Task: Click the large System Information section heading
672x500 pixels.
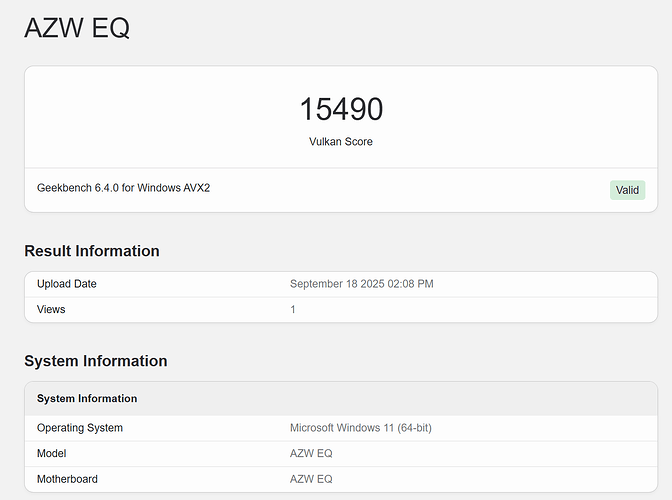Action: point(96,361)
